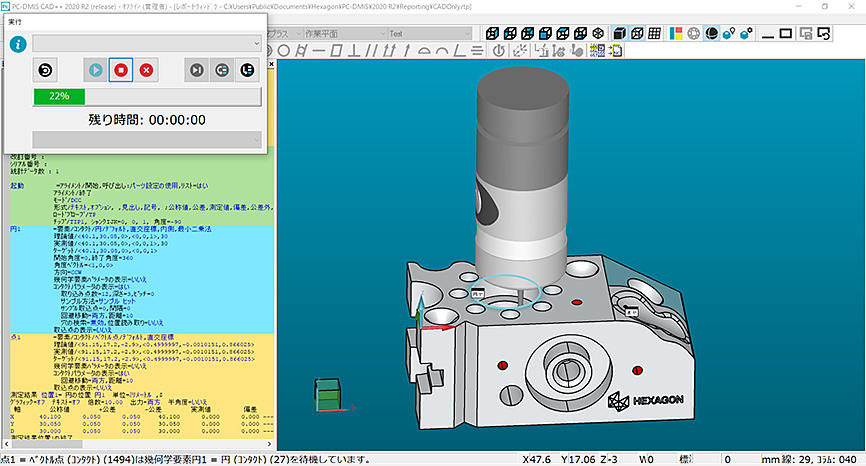Viewport: 866px width, 466px height.
Task: Select the arc profile icon
Action: pyautogui.click(x=442, y=51)
